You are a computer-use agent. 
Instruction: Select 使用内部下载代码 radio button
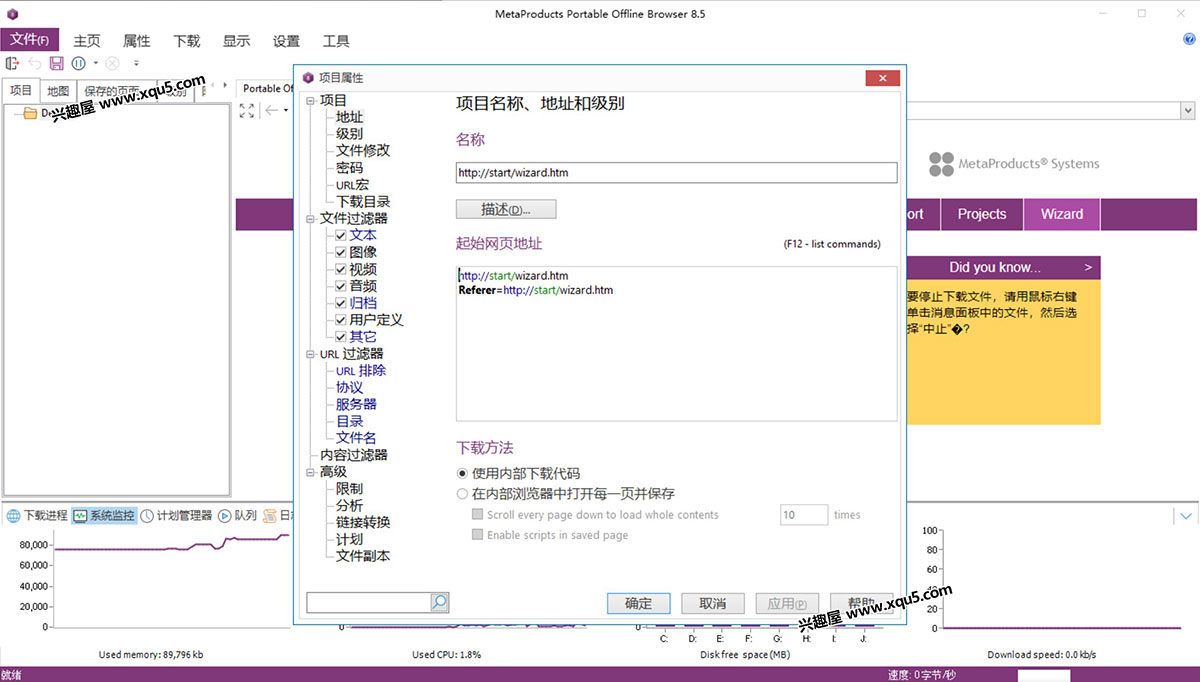(462, 473)
